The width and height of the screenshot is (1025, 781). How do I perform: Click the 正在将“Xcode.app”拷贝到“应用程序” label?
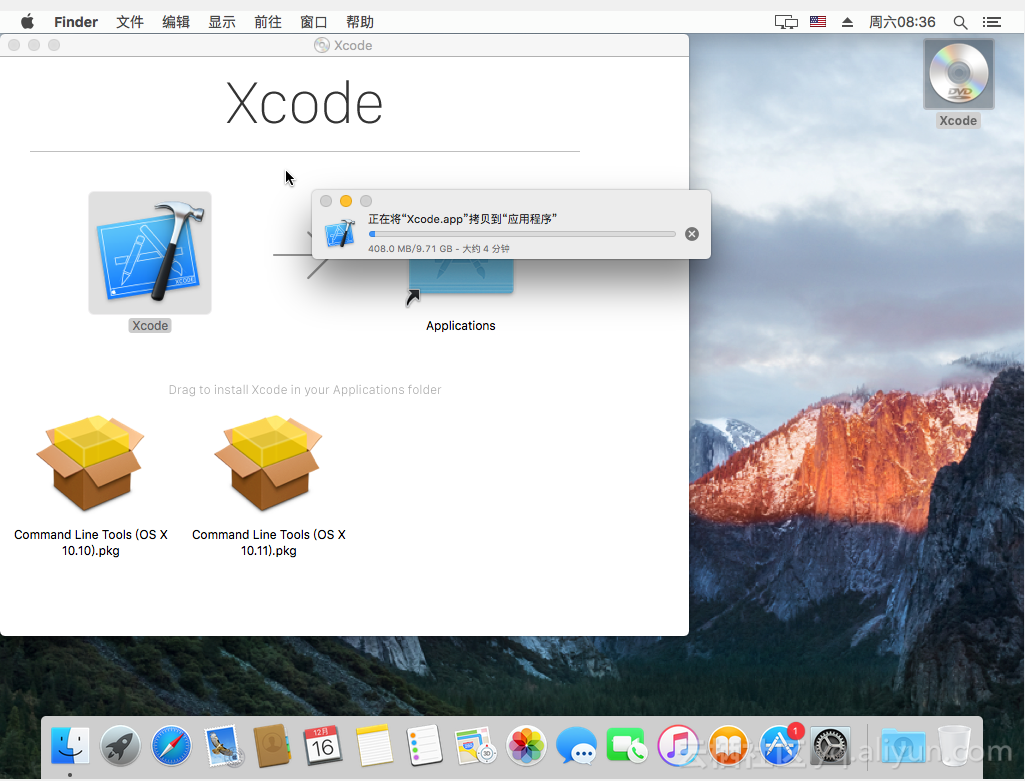462,218
